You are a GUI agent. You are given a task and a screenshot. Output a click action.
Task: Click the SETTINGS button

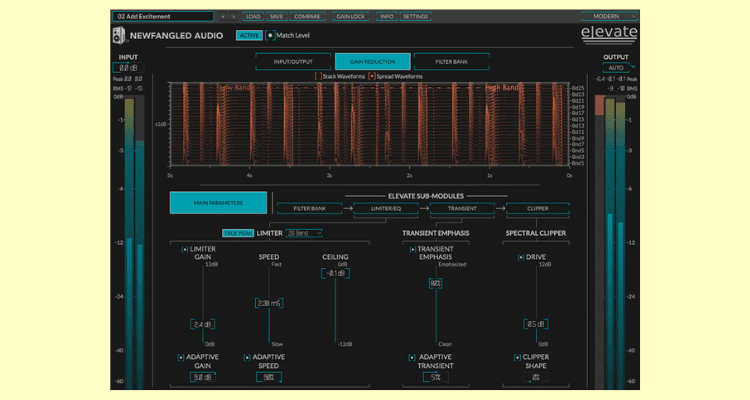(415, 16)
